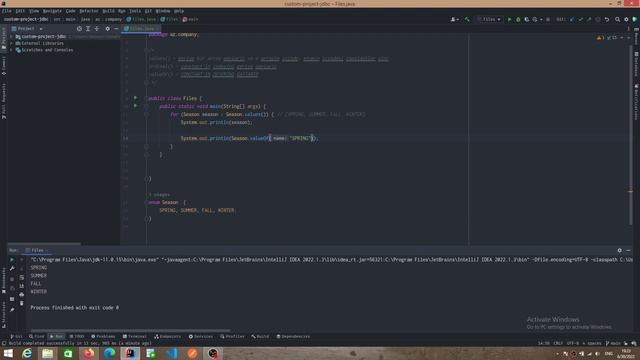Open the Profiler tool window button

232,336
